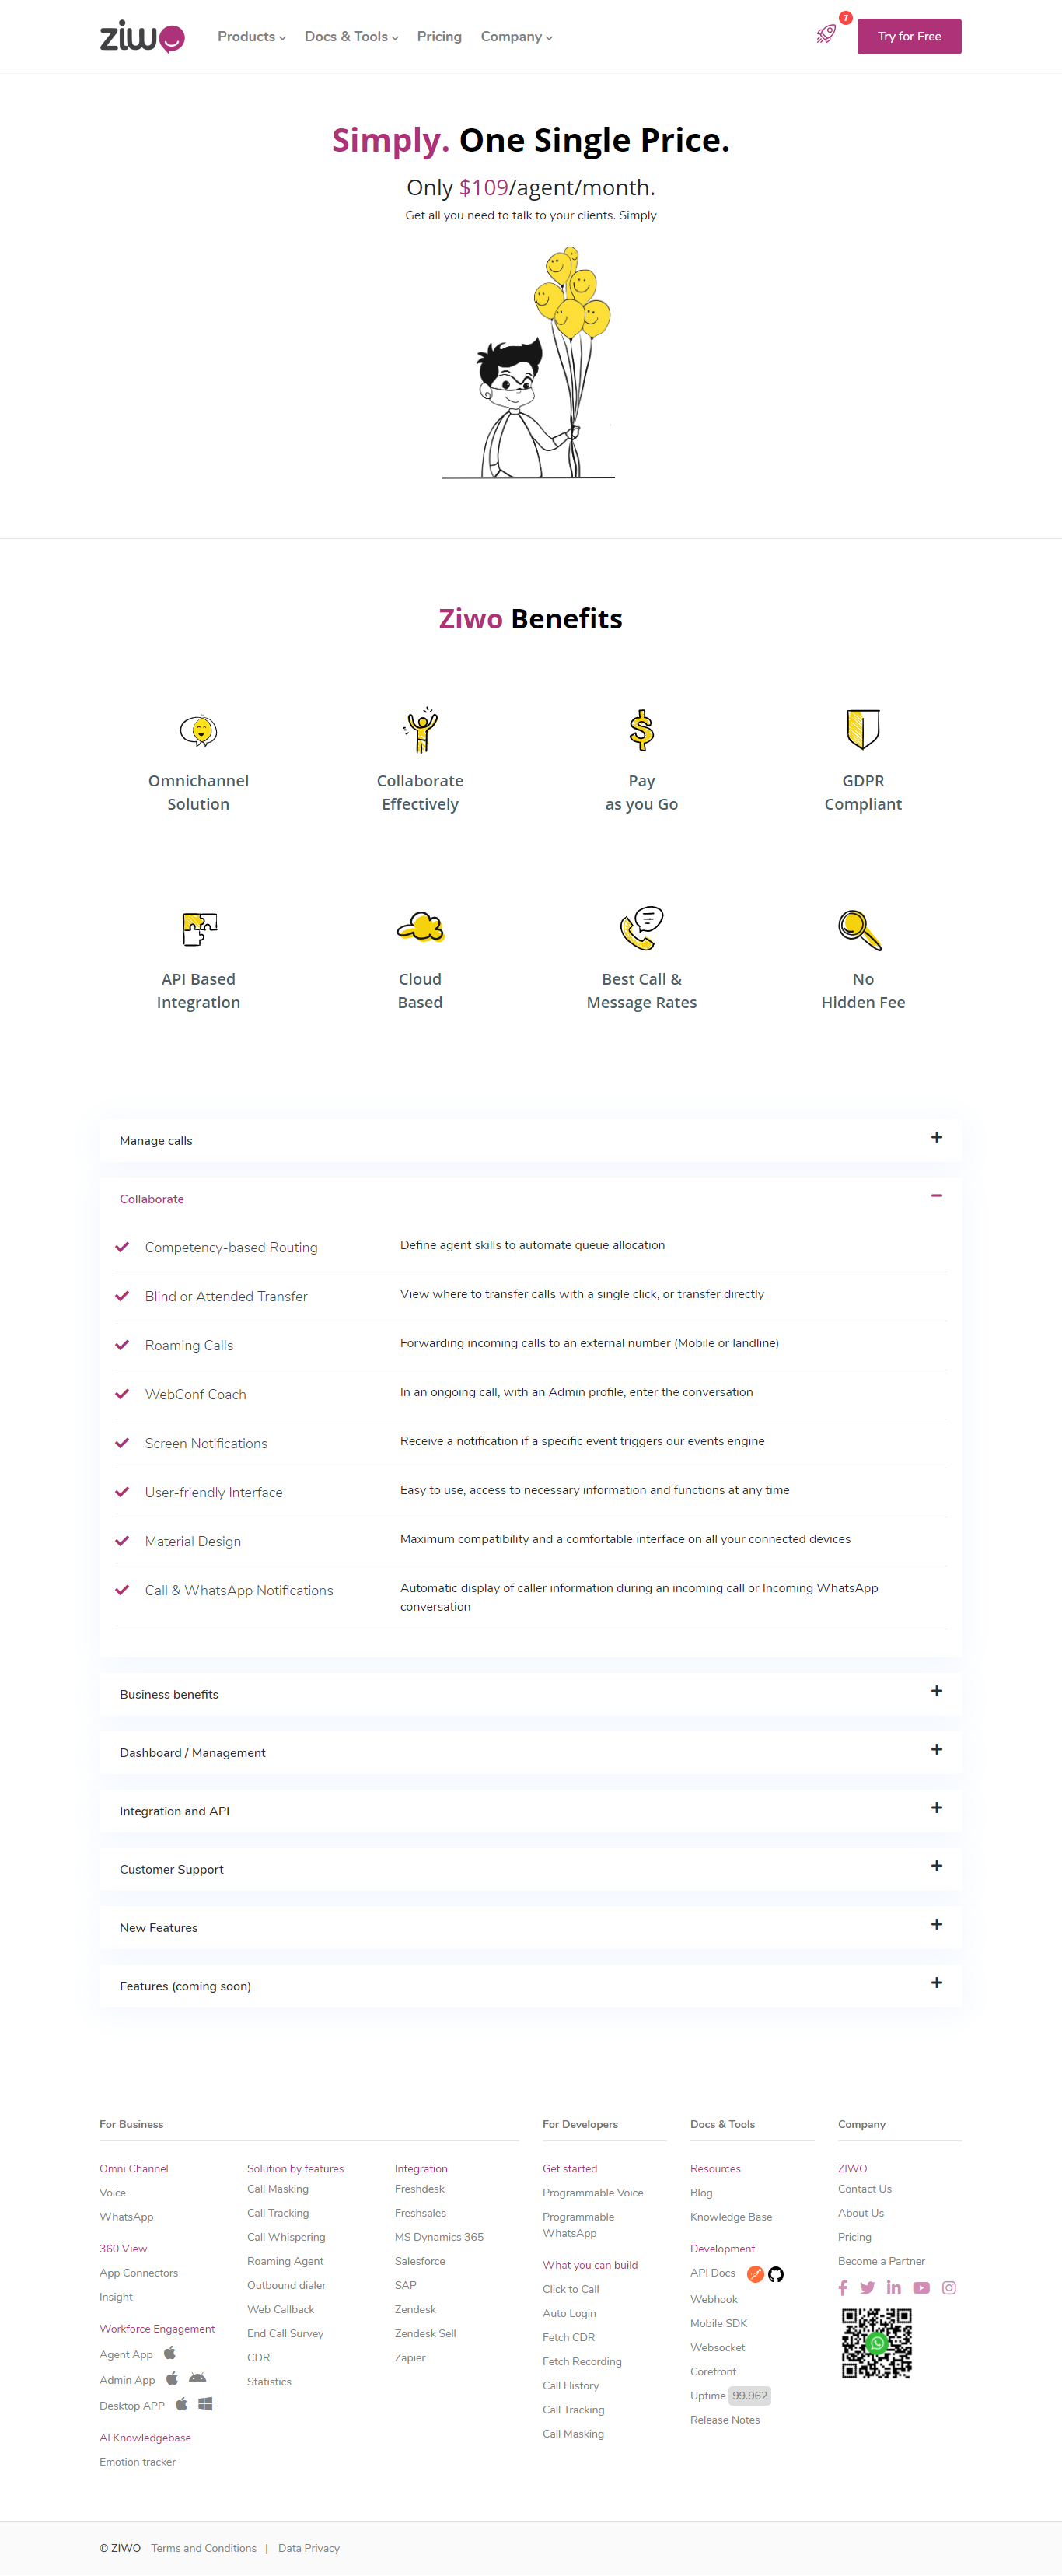Image resolution: width=1062 pixels, height=2576 pixels.
Task: Open the Become a Partner link
Action: click(x=881, y=2261)
